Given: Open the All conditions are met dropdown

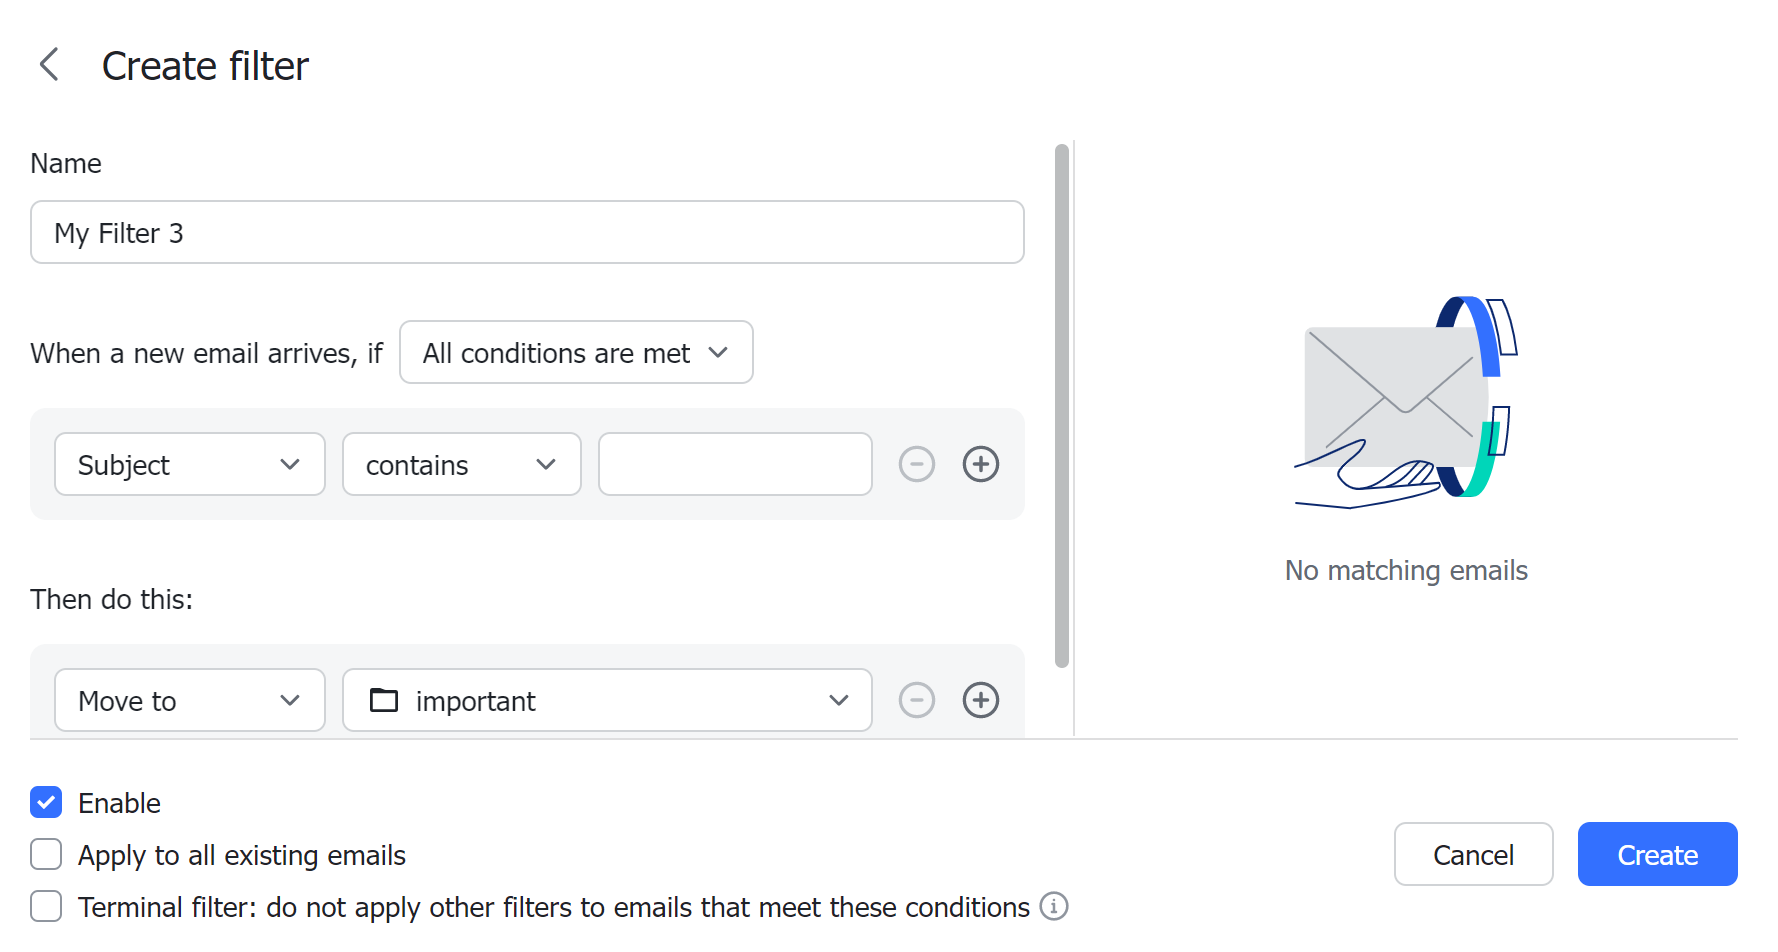Looking at the screenshot, I should click(x=575, y=352).
